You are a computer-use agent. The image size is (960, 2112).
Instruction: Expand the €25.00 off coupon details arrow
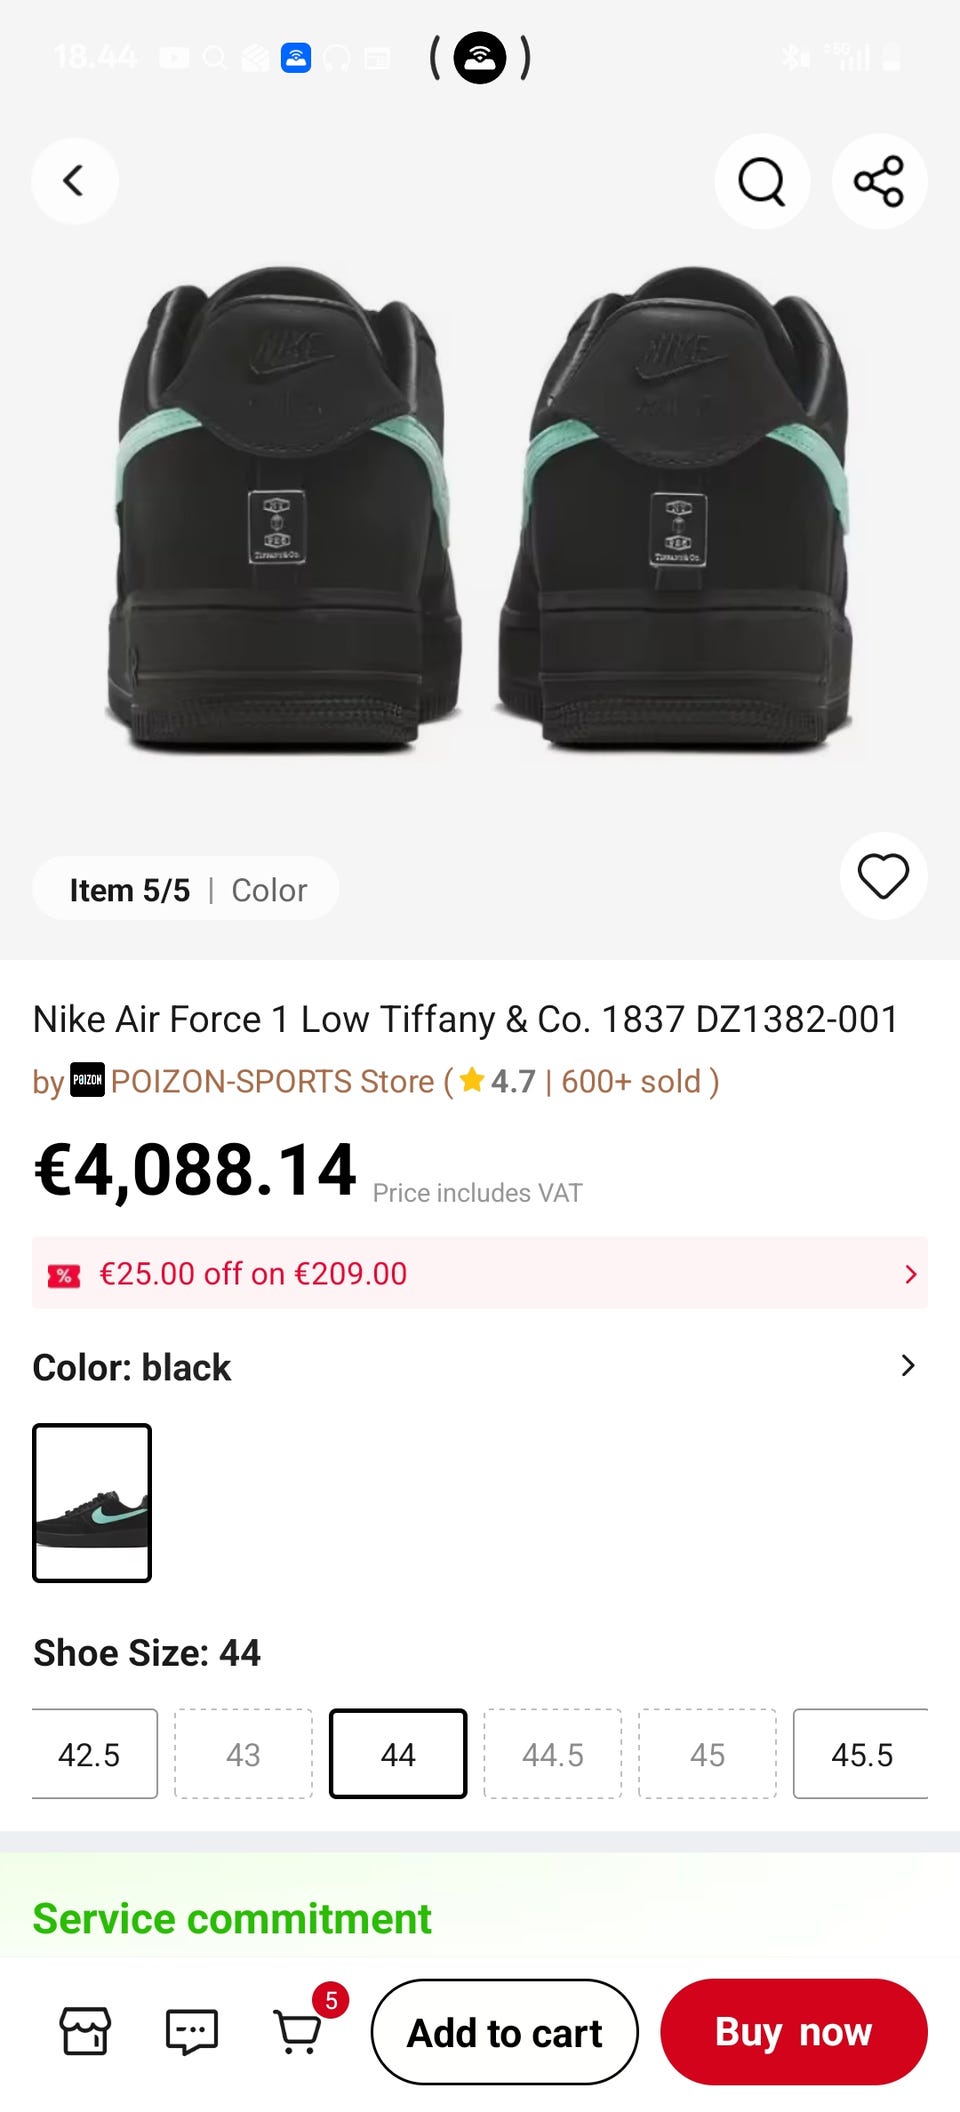910,1274
